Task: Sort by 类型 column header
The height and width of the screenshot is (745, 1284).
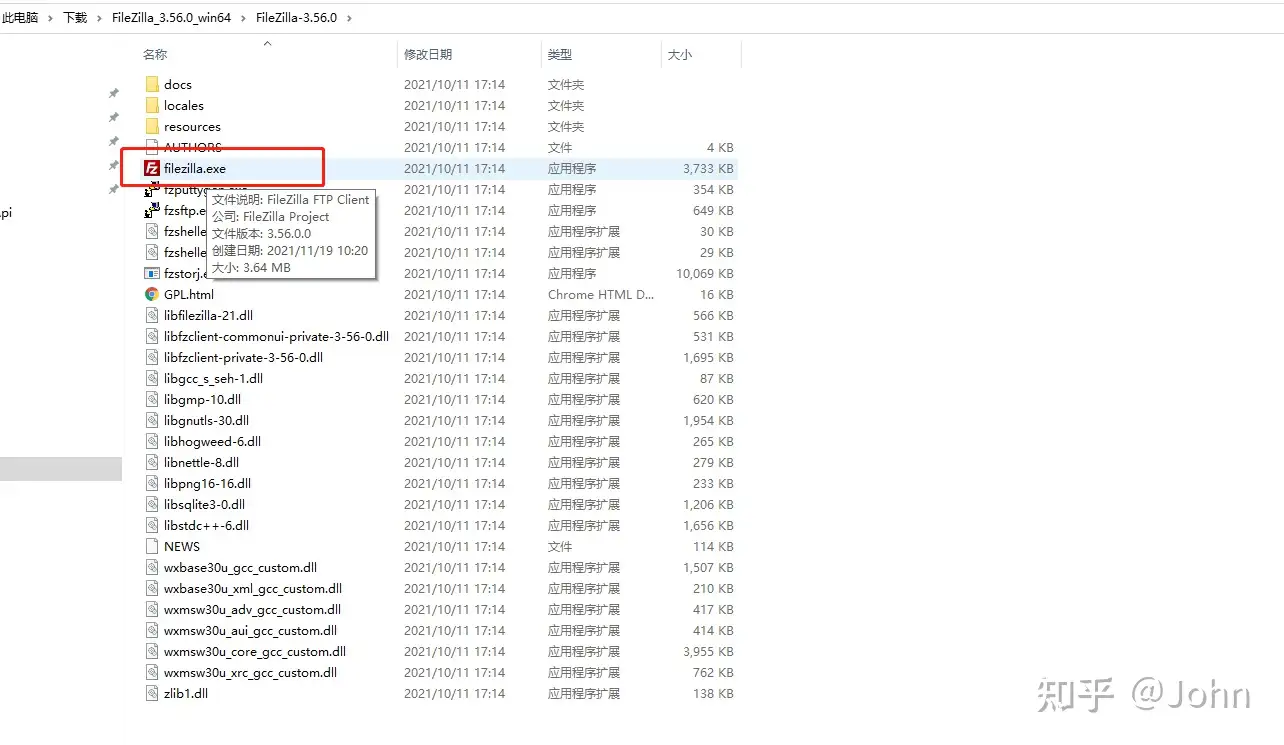Action: coord(560,54)
